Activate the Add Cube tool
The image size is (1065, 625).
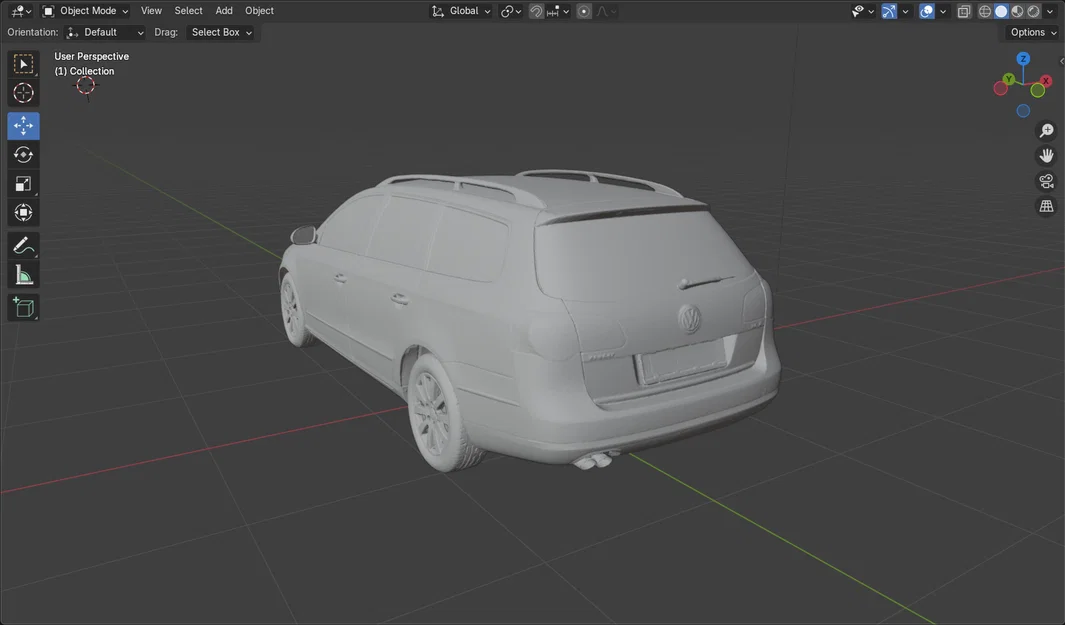pyautogui.click(x=22, y=307)
